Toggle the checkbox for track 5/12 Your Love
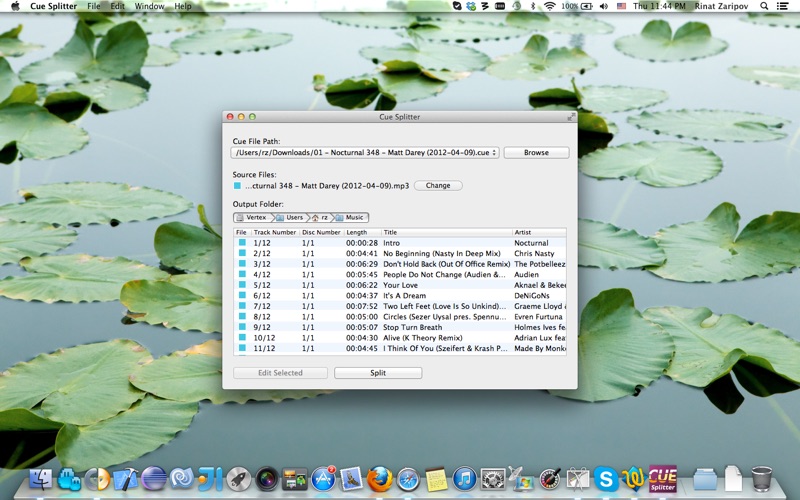The width and height of the screenshot is (800, 500). point(242,285)
